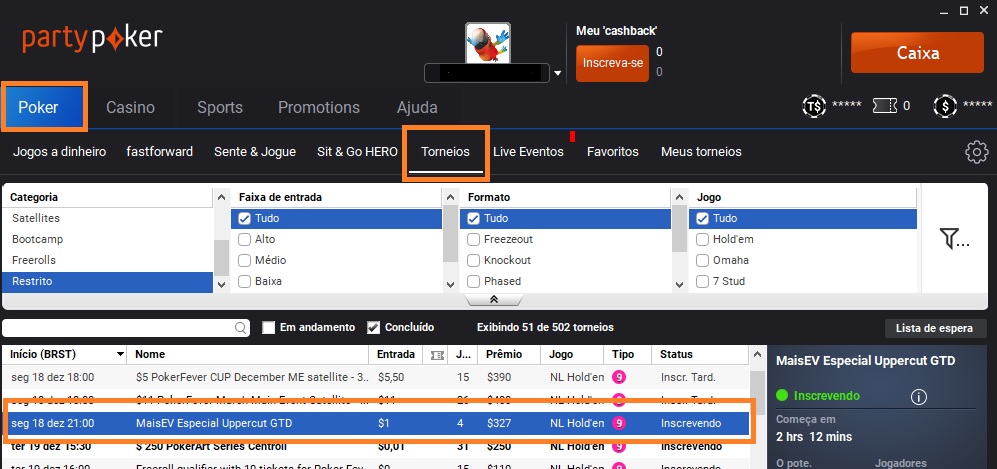This screenshot has width=997, height=469.
Task: Check the Omaha game filter
Action: [702, 261]
